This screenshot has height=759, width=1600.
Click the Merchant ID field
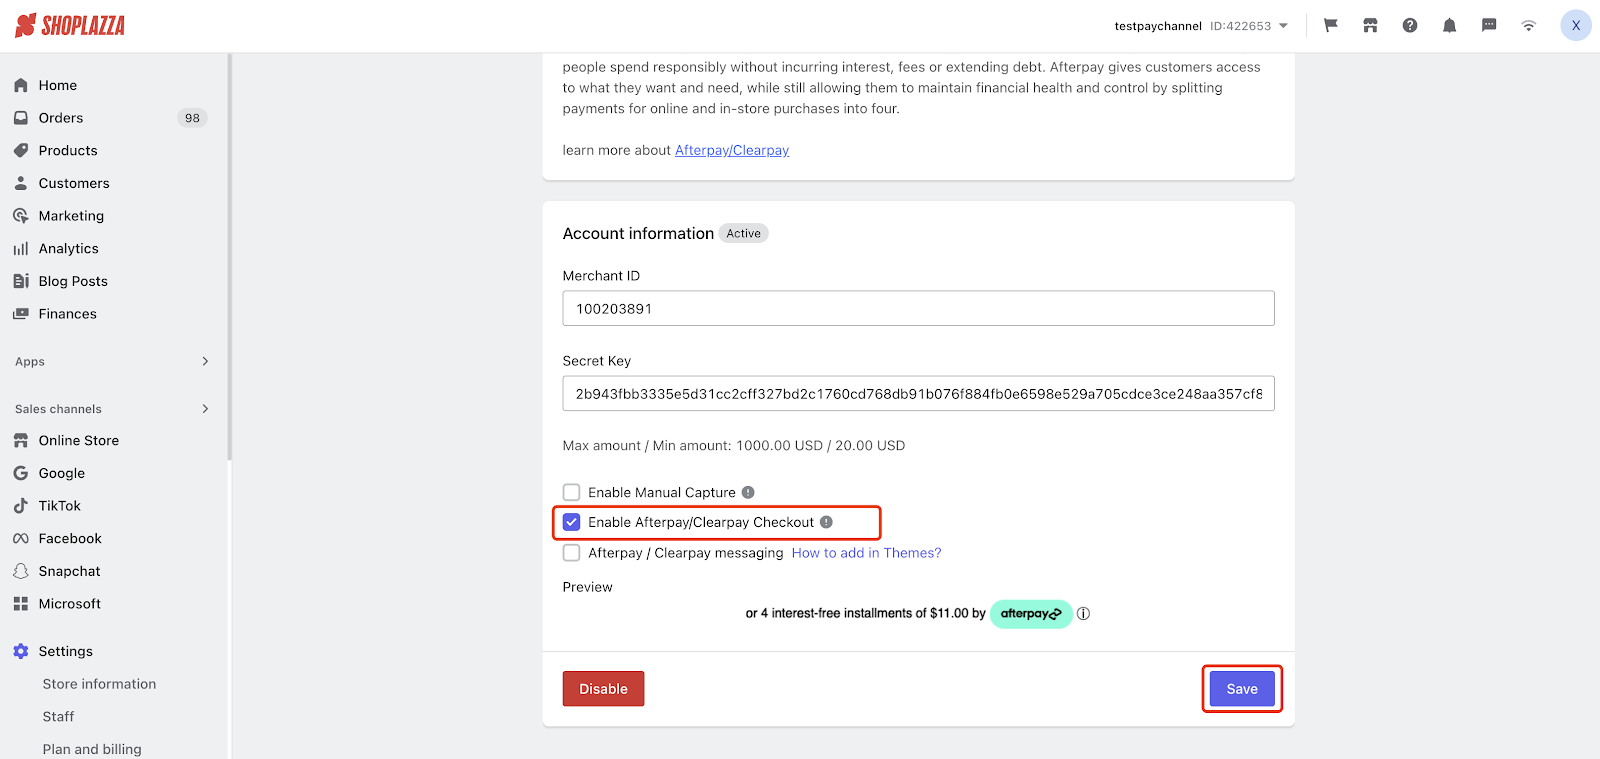[918, 308]
